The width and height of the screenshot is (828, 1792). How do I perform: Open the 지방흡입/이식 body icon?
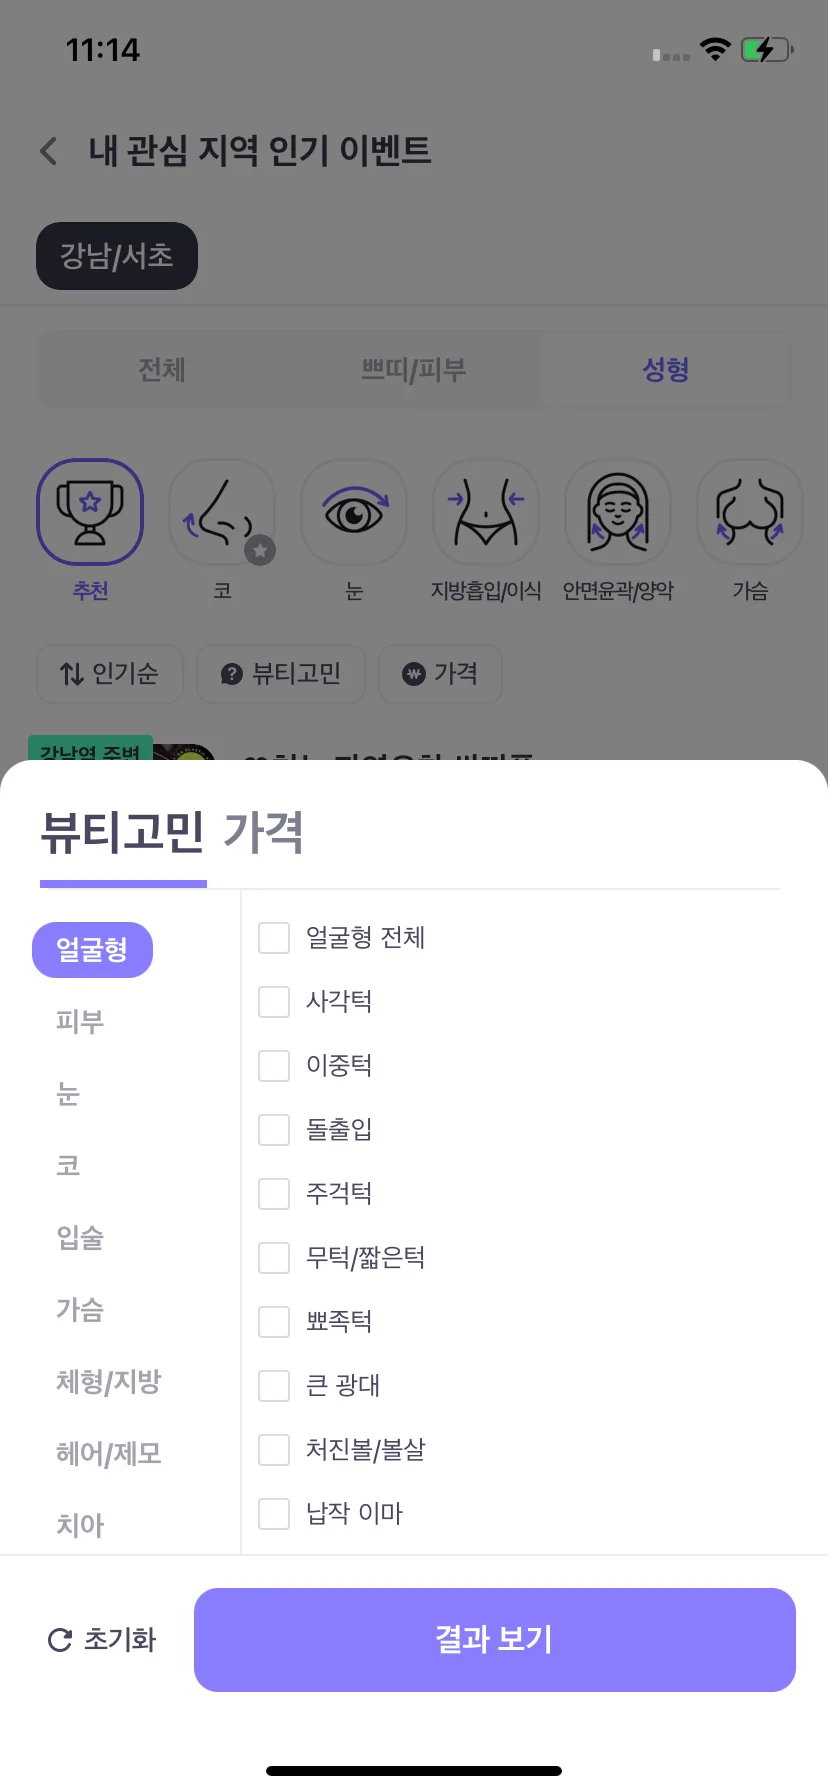(x=486, y=512)
